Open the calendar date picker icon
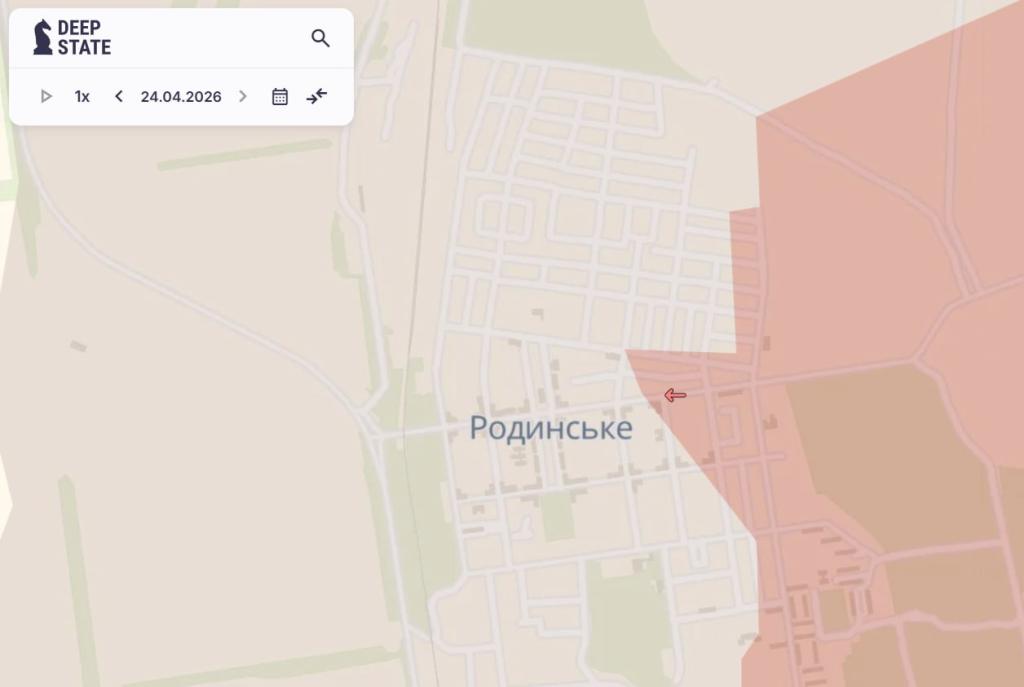The image size is (1024, 687). point(280,97)
